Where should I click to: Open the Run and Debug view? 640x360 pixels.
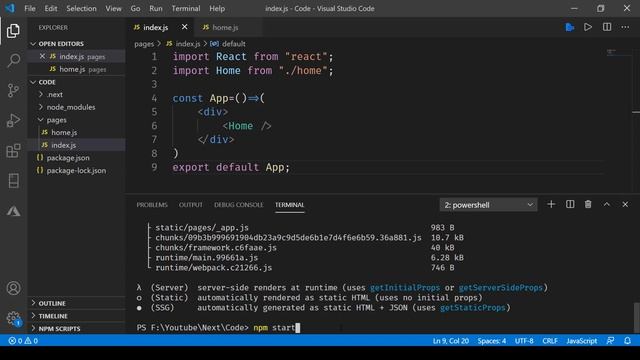(13, 120)
